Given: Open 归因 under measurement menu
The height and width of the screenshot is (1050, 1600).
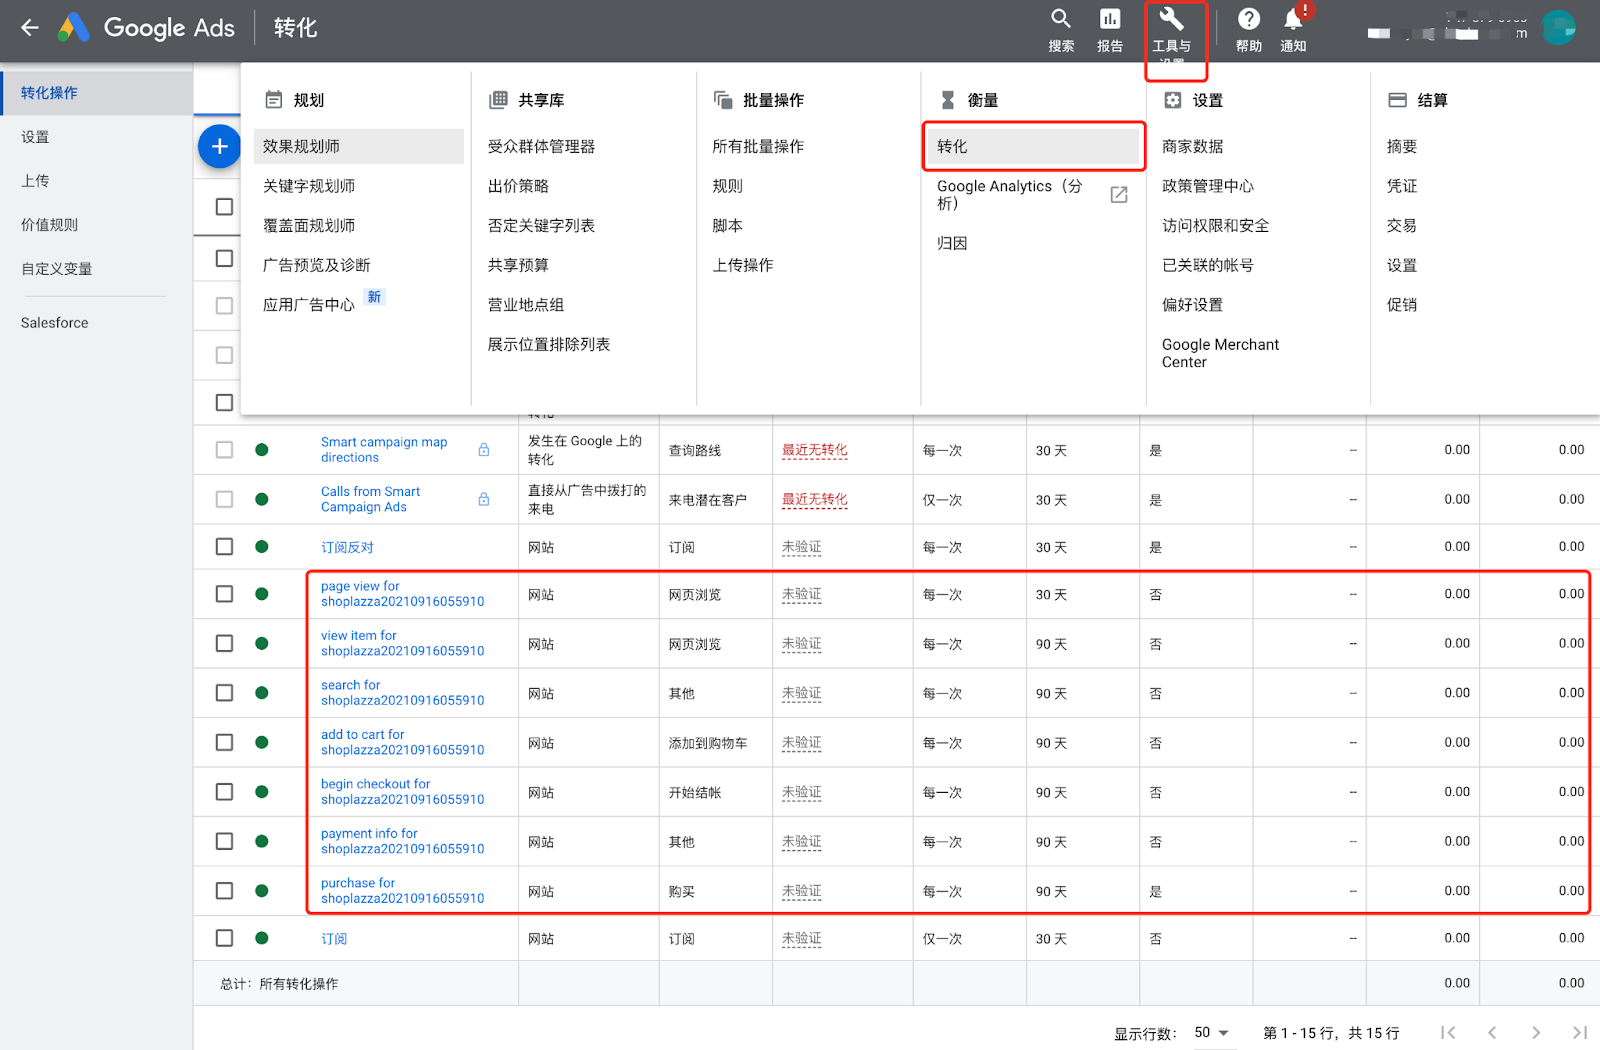Looking at the screenshot, I should coord(952,243).
